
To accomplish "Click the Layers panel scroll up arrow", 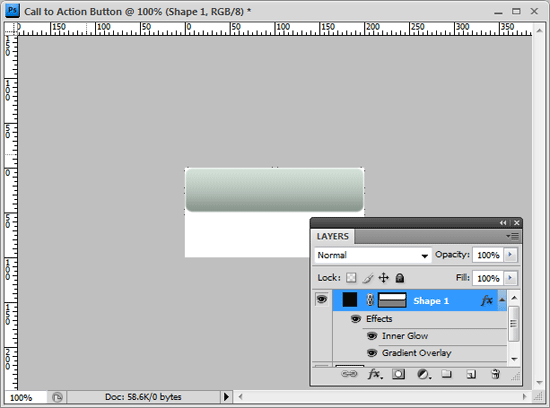I will (x=514, y=298).
